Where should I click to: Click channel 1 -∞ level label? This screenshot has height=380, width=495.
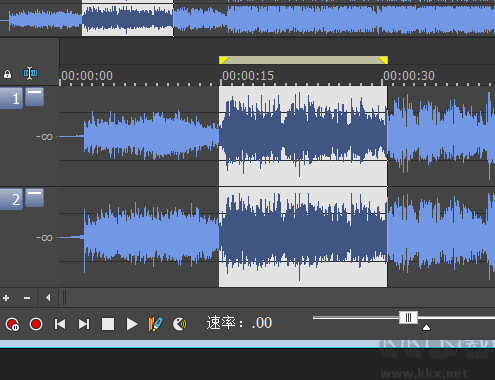click(x=44, y=137)
